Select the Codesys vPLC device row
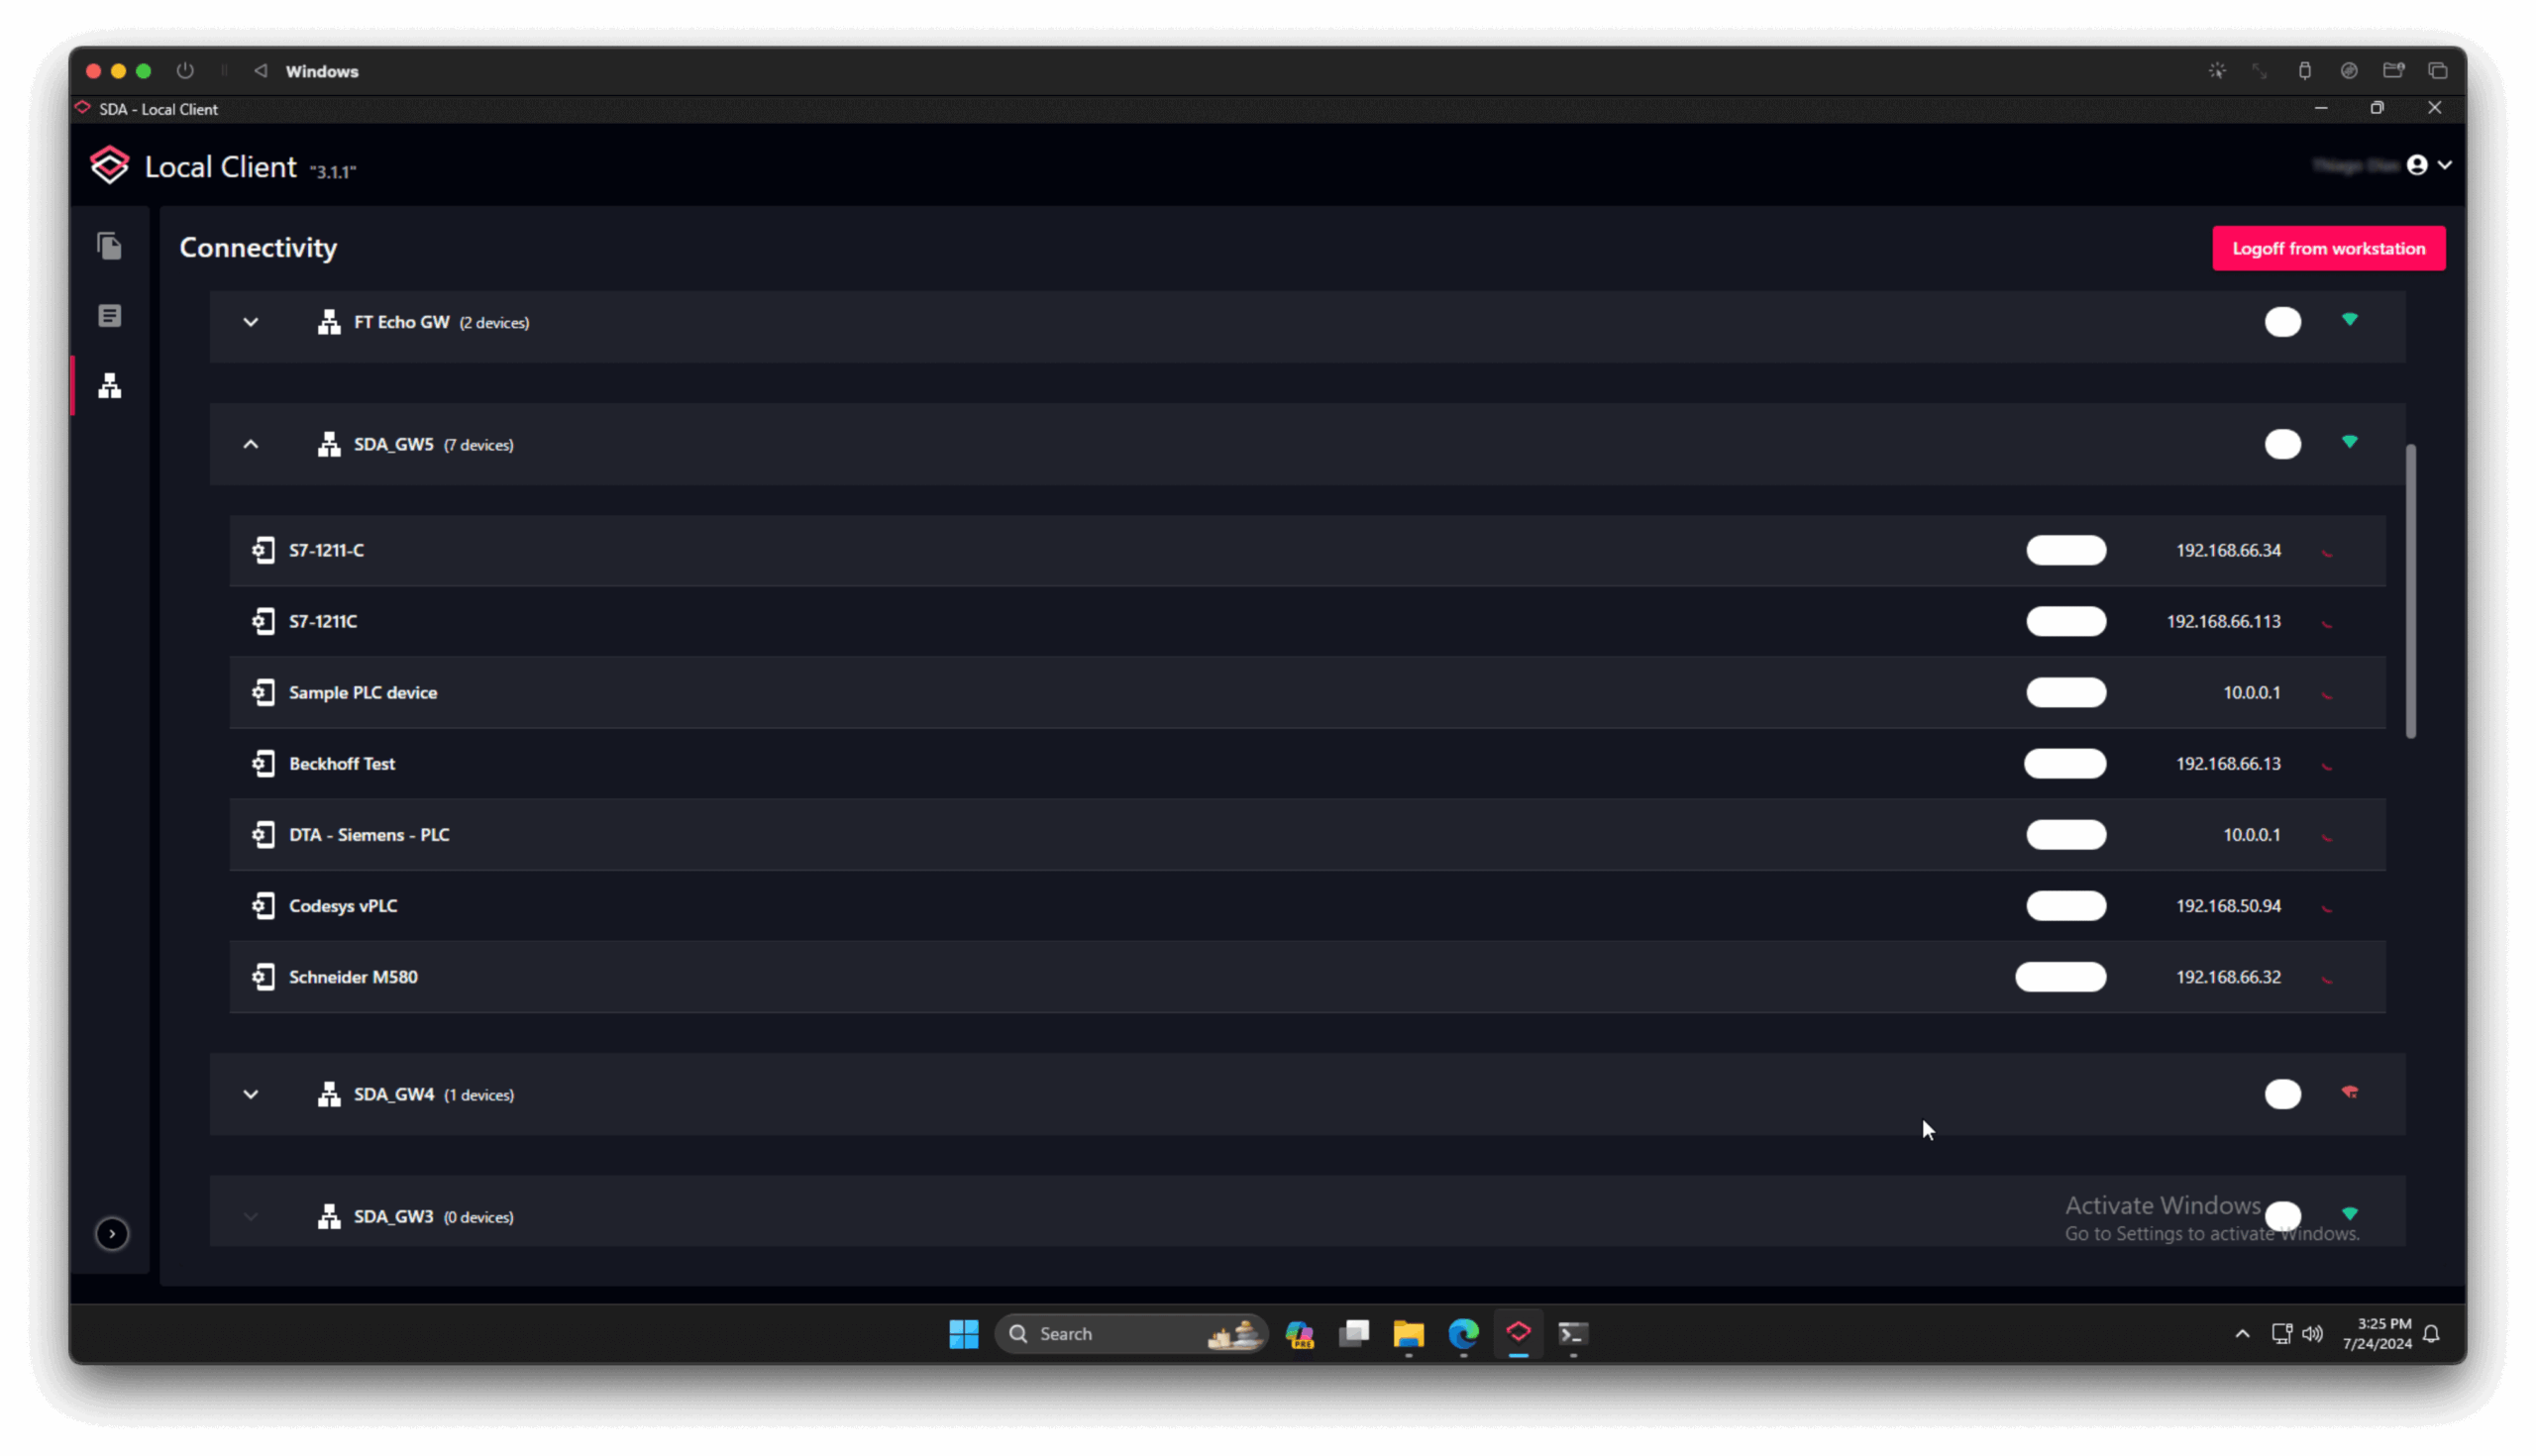 coord(343,906)
